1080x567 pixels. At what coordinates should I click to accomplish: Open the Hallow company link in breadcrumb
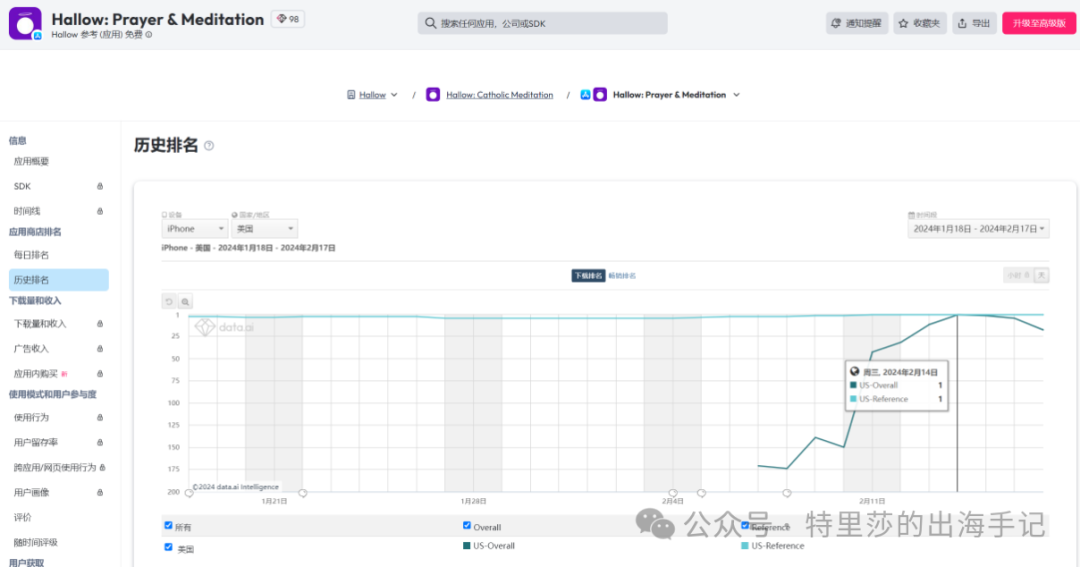372,95
